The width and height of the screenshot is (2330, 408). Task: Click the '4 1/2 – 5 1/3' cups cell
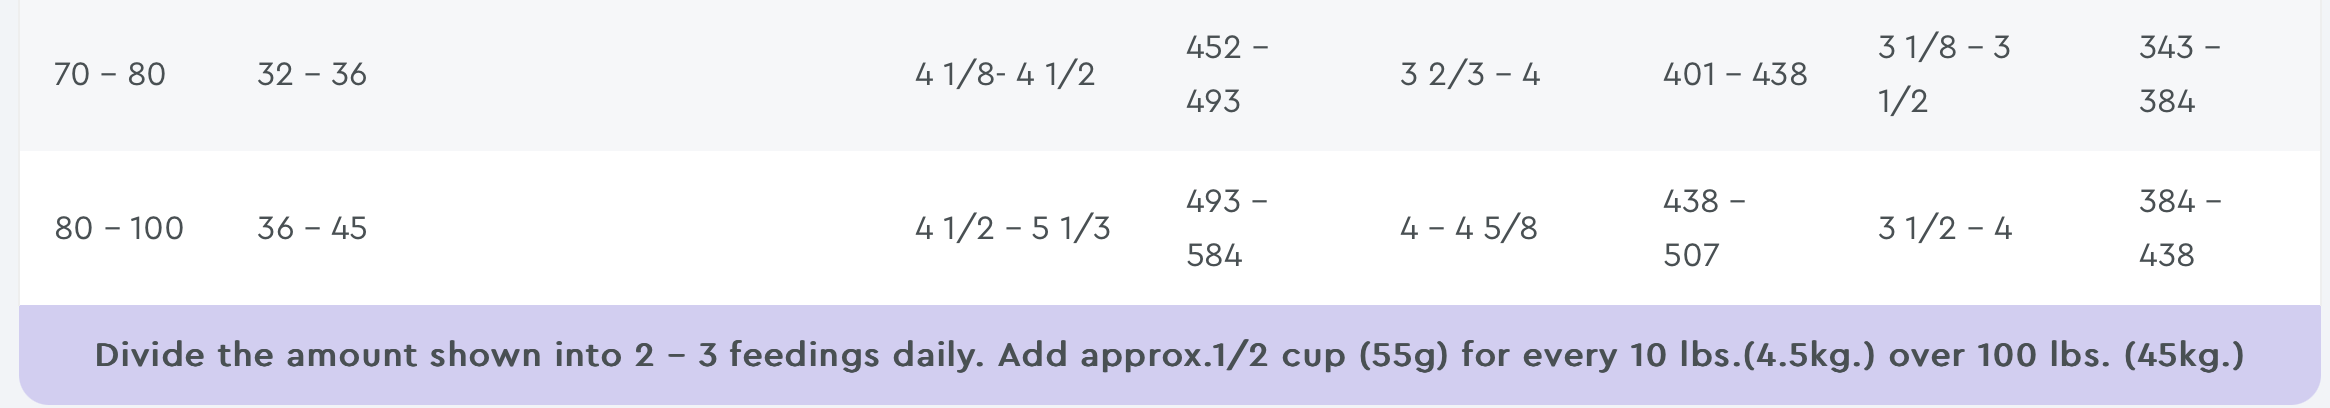(1013, 228)
